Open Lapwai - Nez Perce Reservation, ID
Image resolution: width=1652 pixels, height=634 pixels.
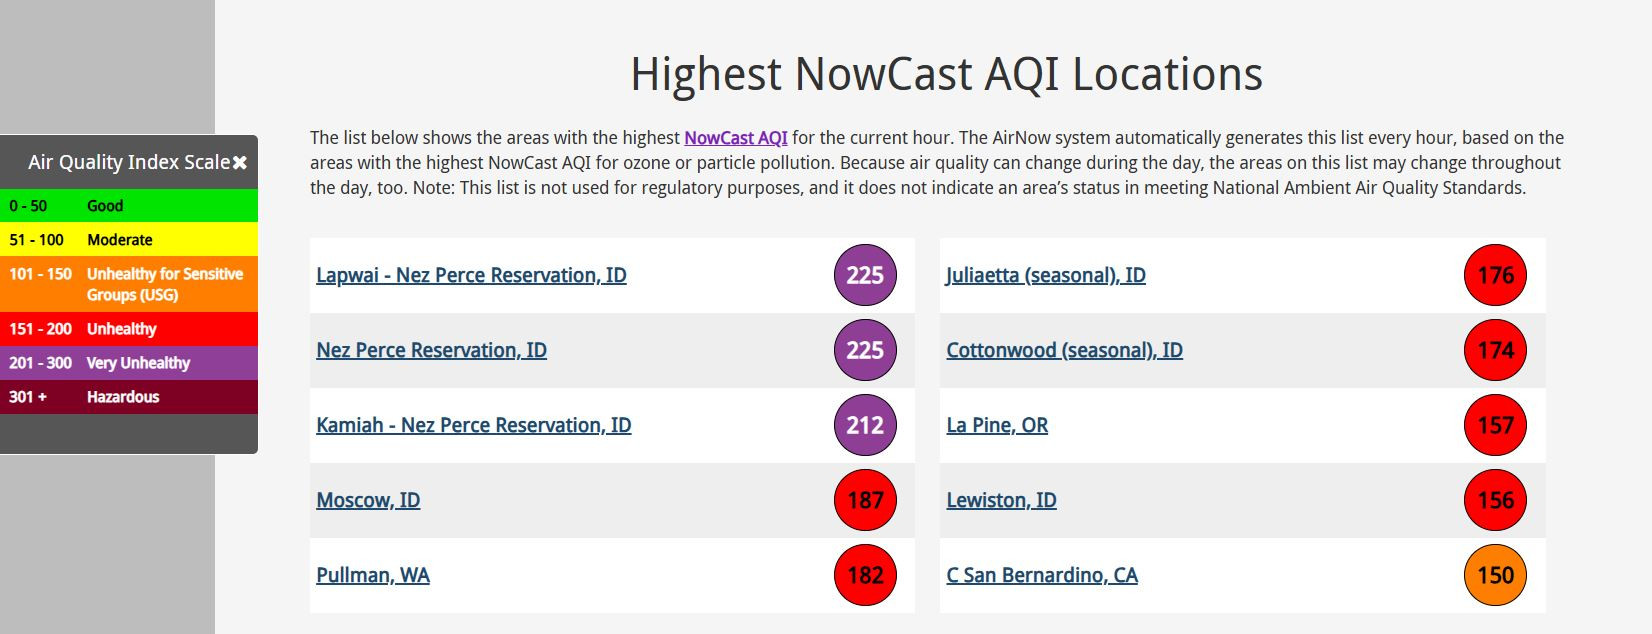coord(471,275)
